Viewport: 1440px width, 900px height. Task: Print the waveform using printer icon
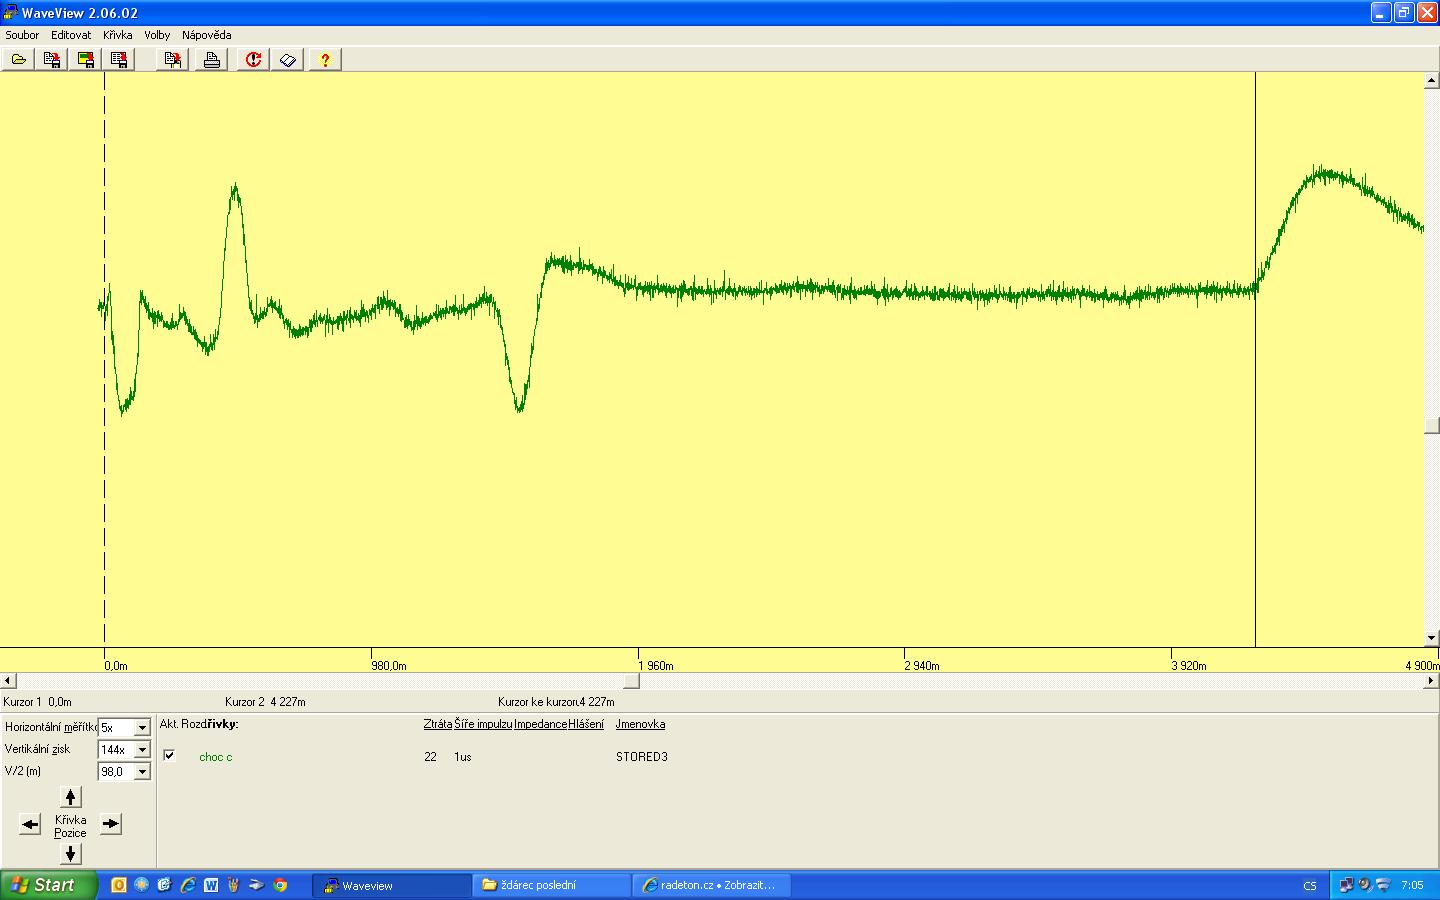point(212,60)
